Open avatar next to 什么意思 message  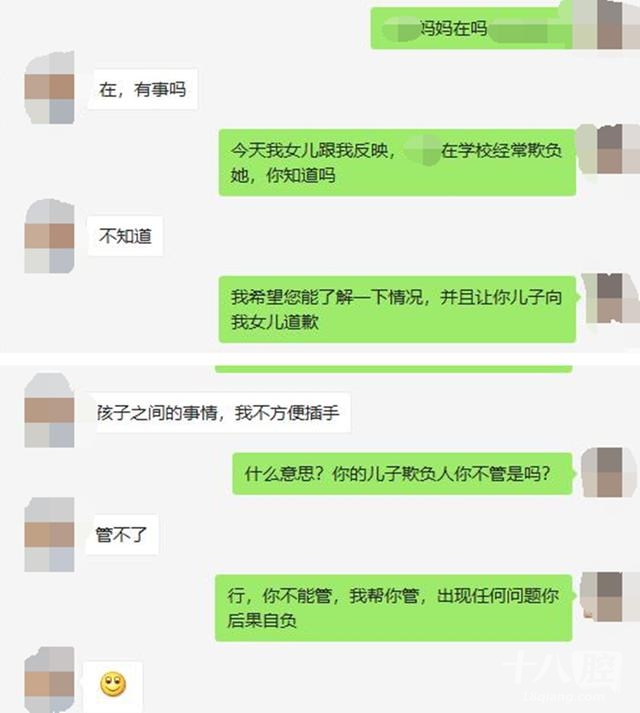tap(609, 472)
